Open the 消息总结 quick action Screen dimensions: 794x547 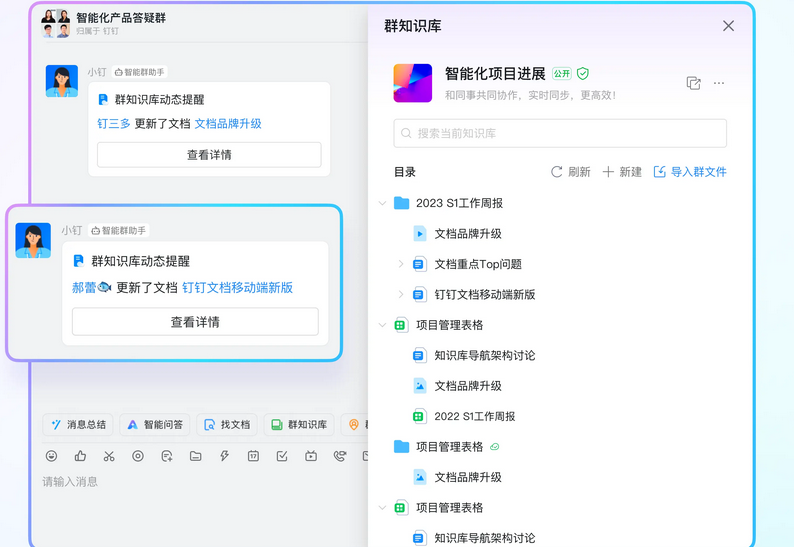tap(78, 424)
